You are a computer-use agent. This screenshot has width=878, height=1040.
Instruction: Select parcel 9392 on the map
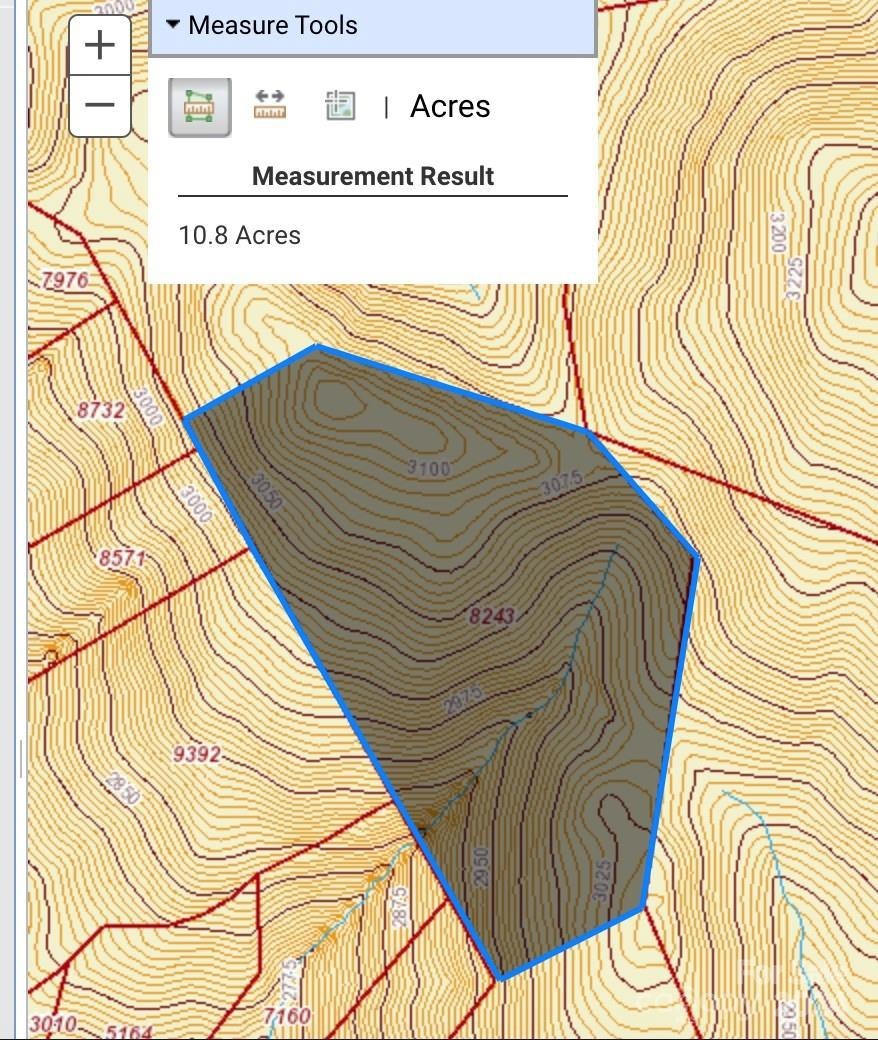point(196,755)
